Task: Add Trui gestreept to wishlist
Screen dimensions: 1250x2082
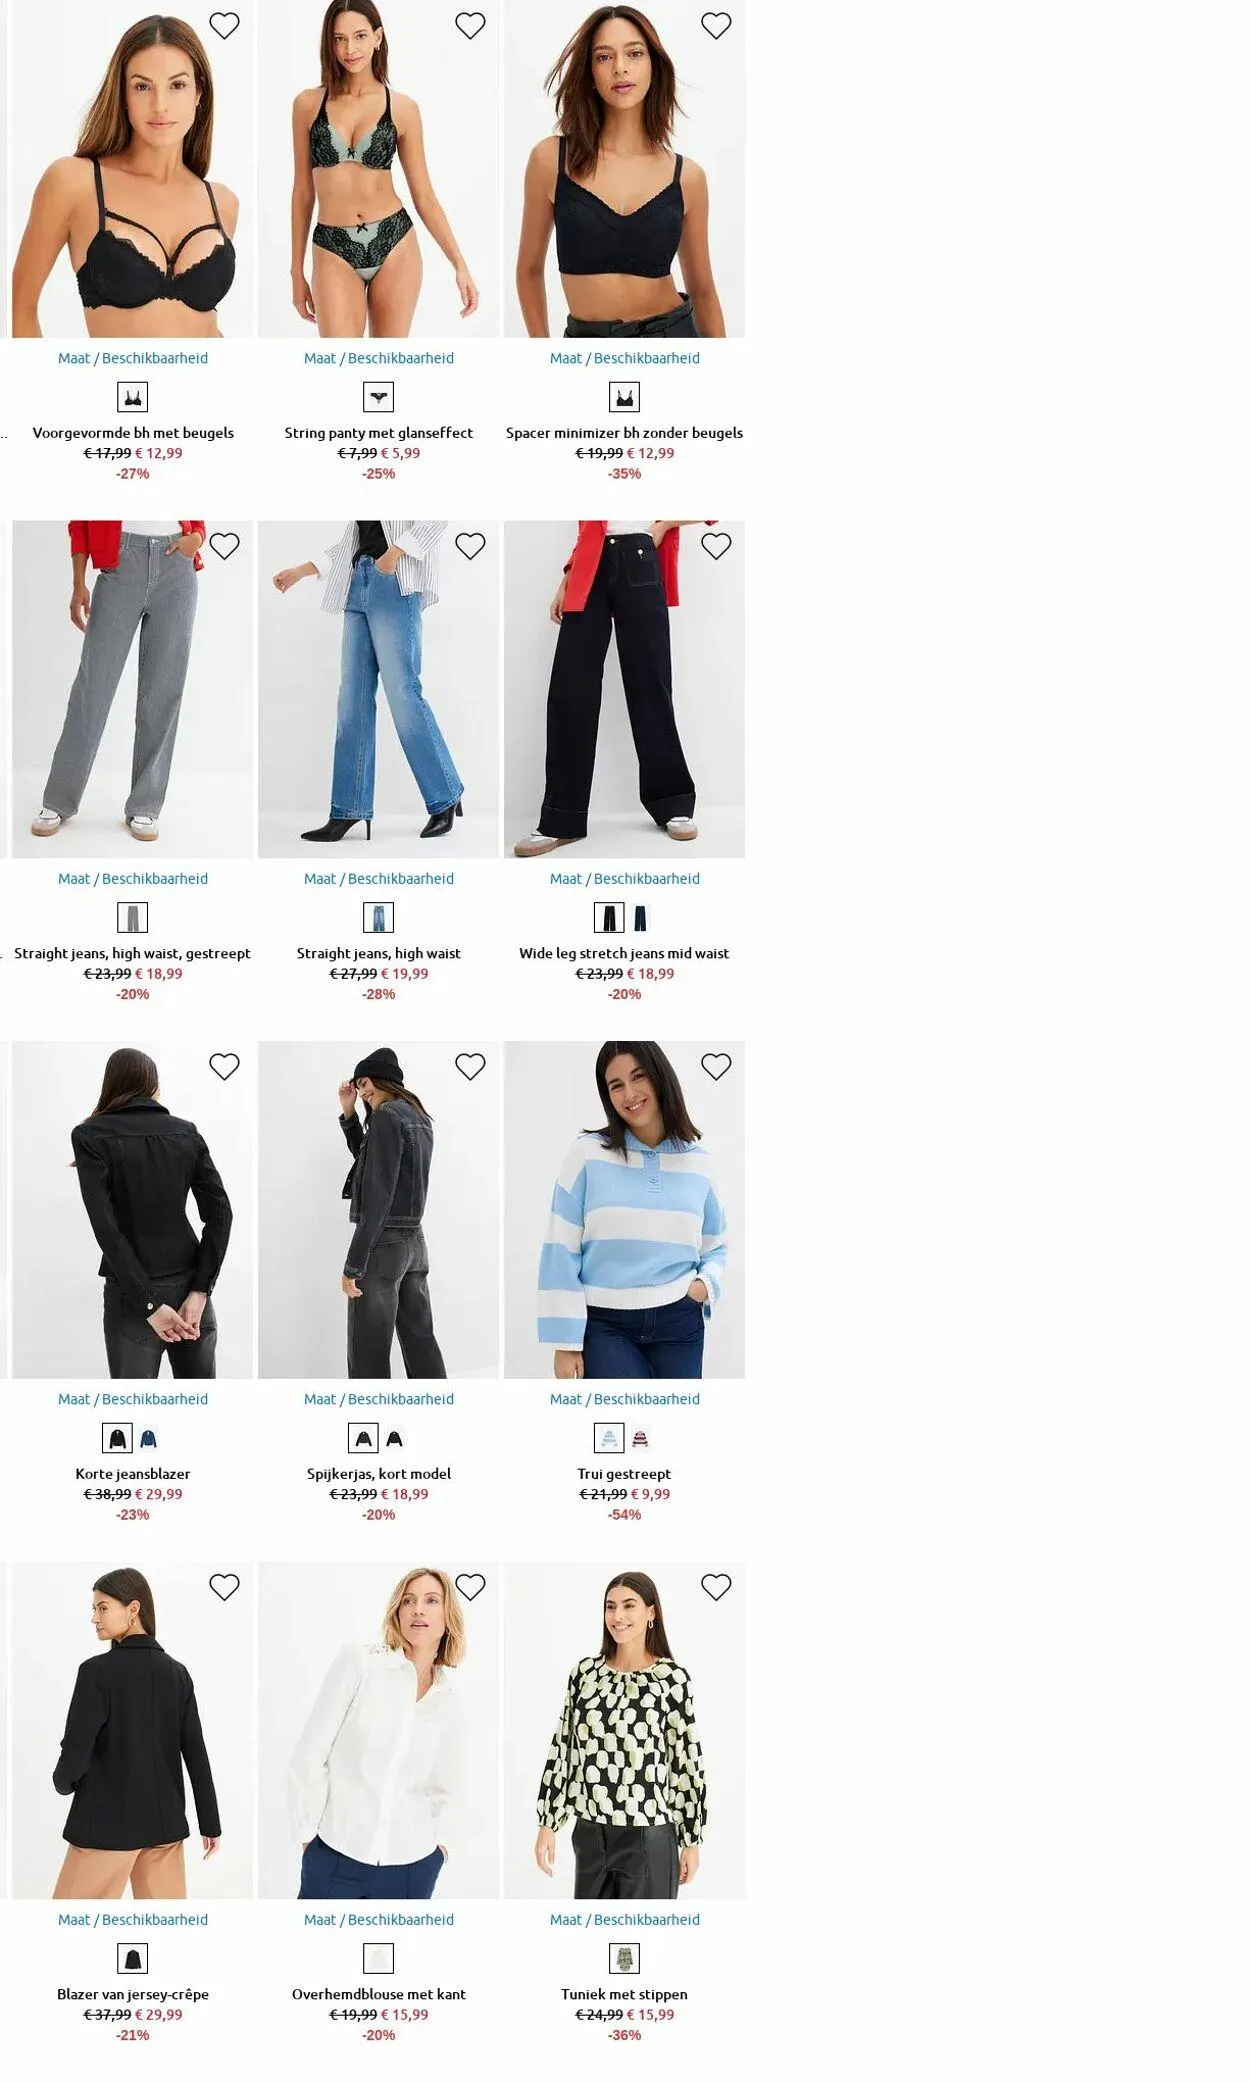Action: 716,1067
